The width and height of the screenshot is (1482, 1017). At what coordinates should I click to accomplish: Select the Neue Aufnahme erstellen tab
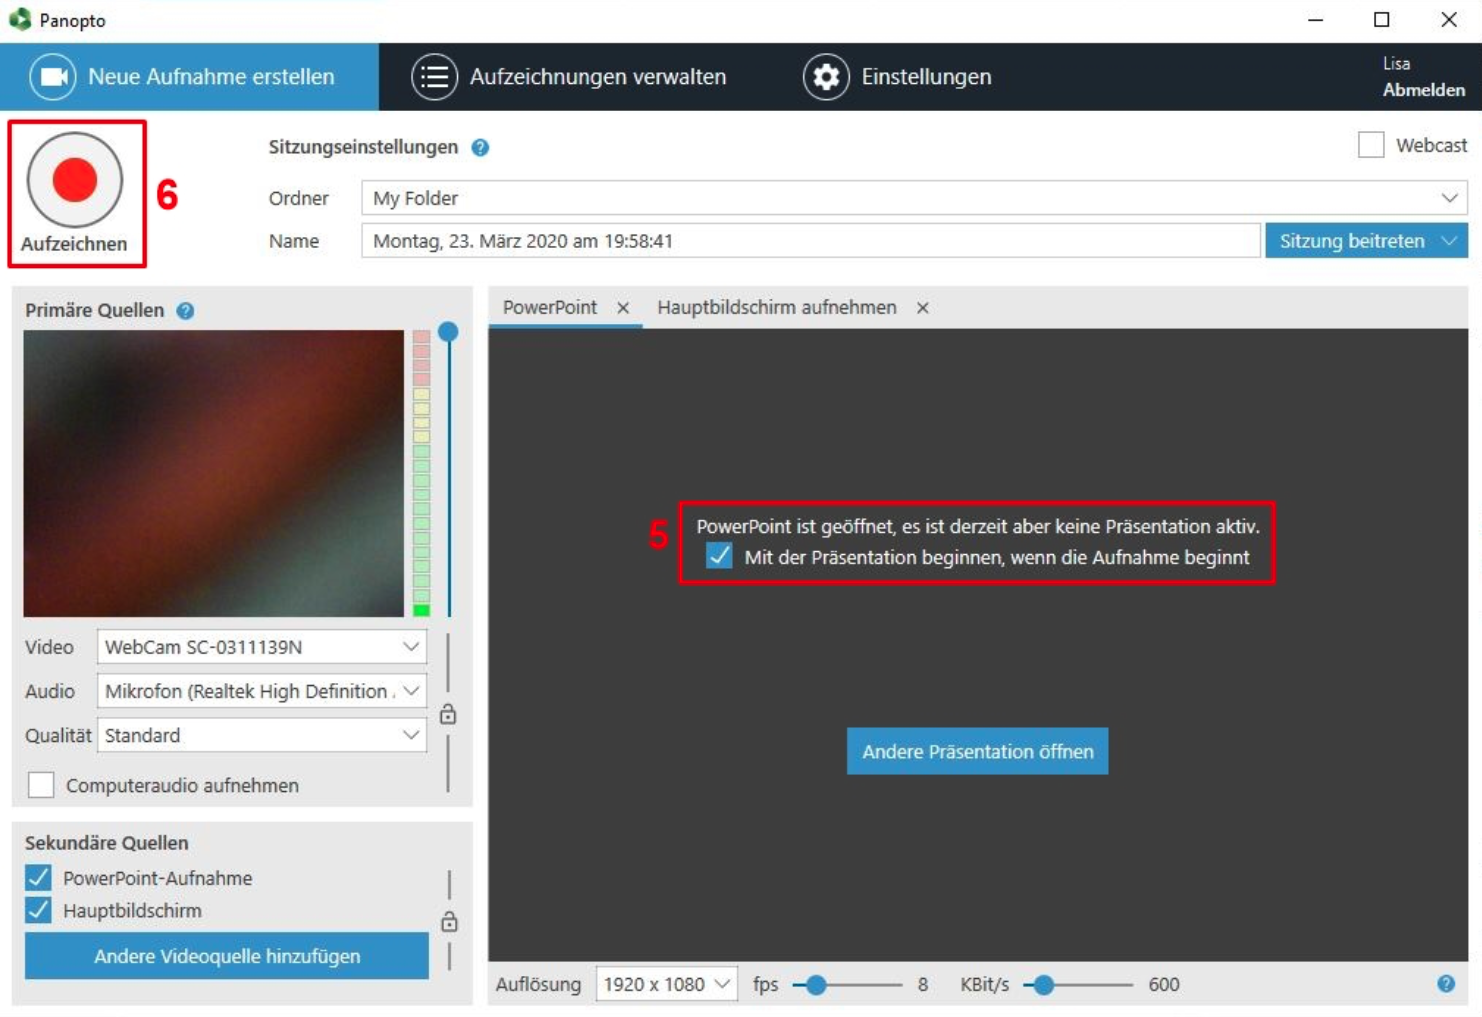(189, 77)
